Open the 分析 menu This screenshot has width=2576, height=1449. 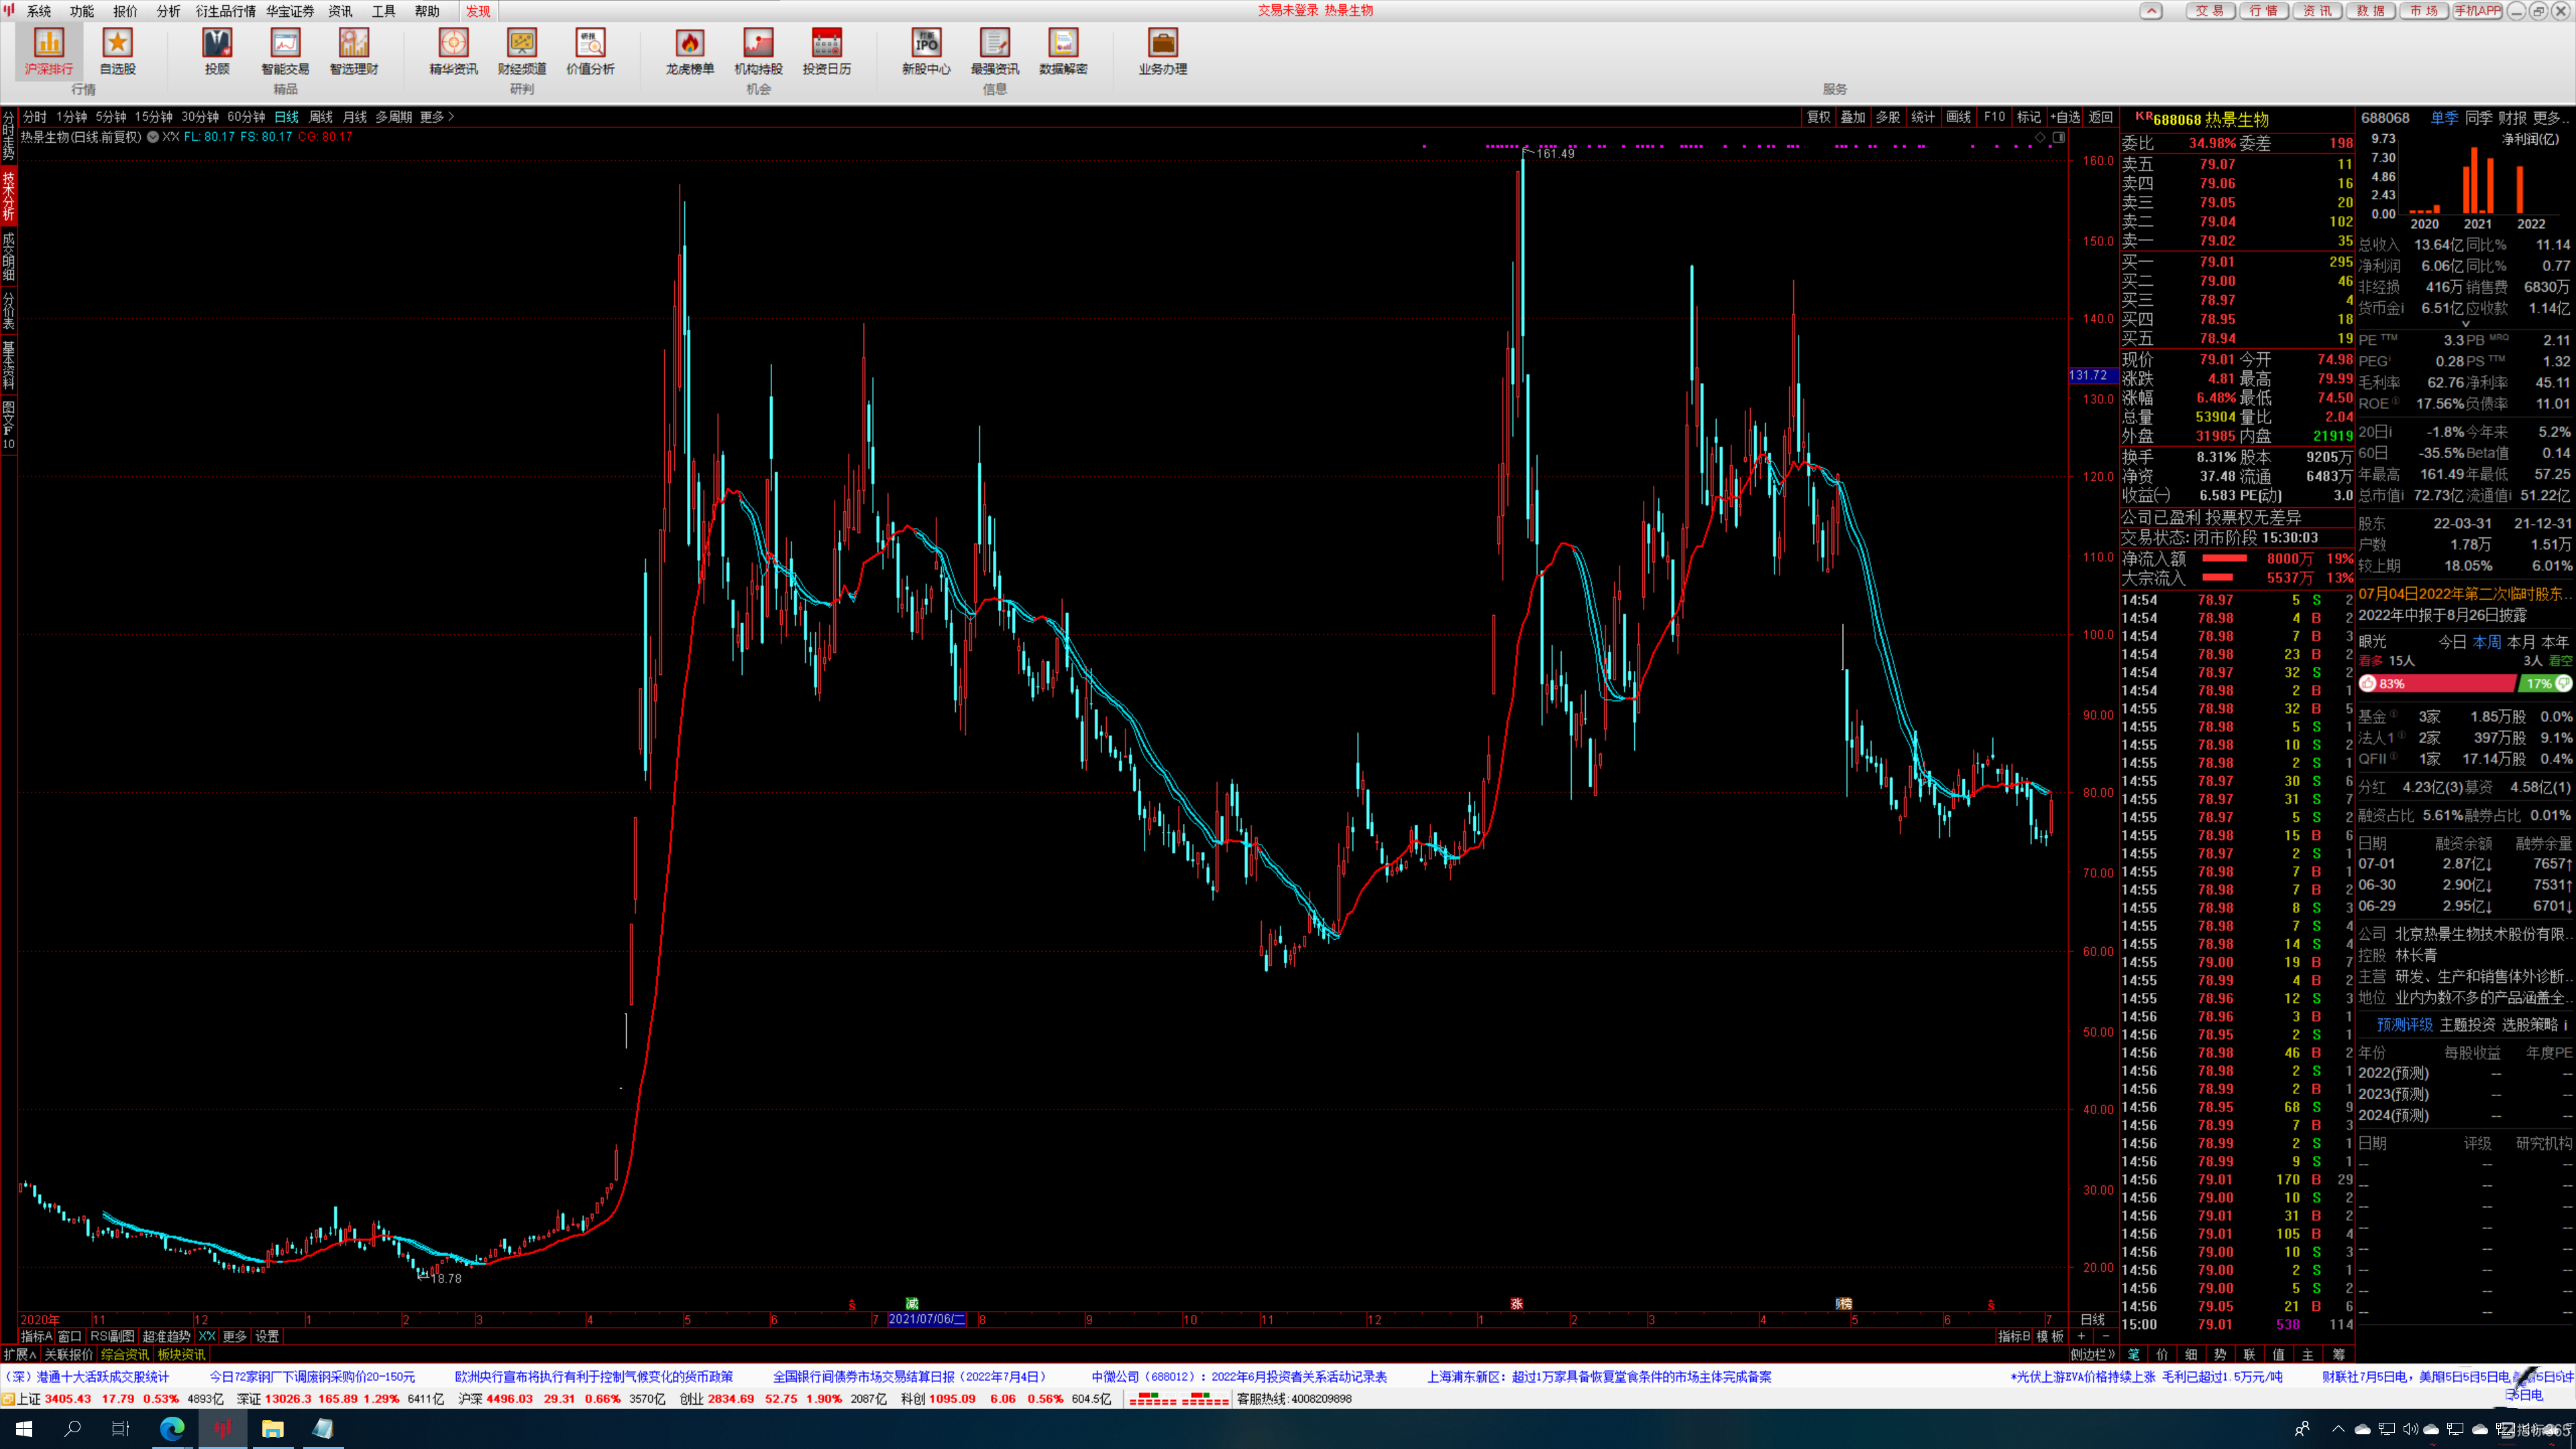click(168, 11)
